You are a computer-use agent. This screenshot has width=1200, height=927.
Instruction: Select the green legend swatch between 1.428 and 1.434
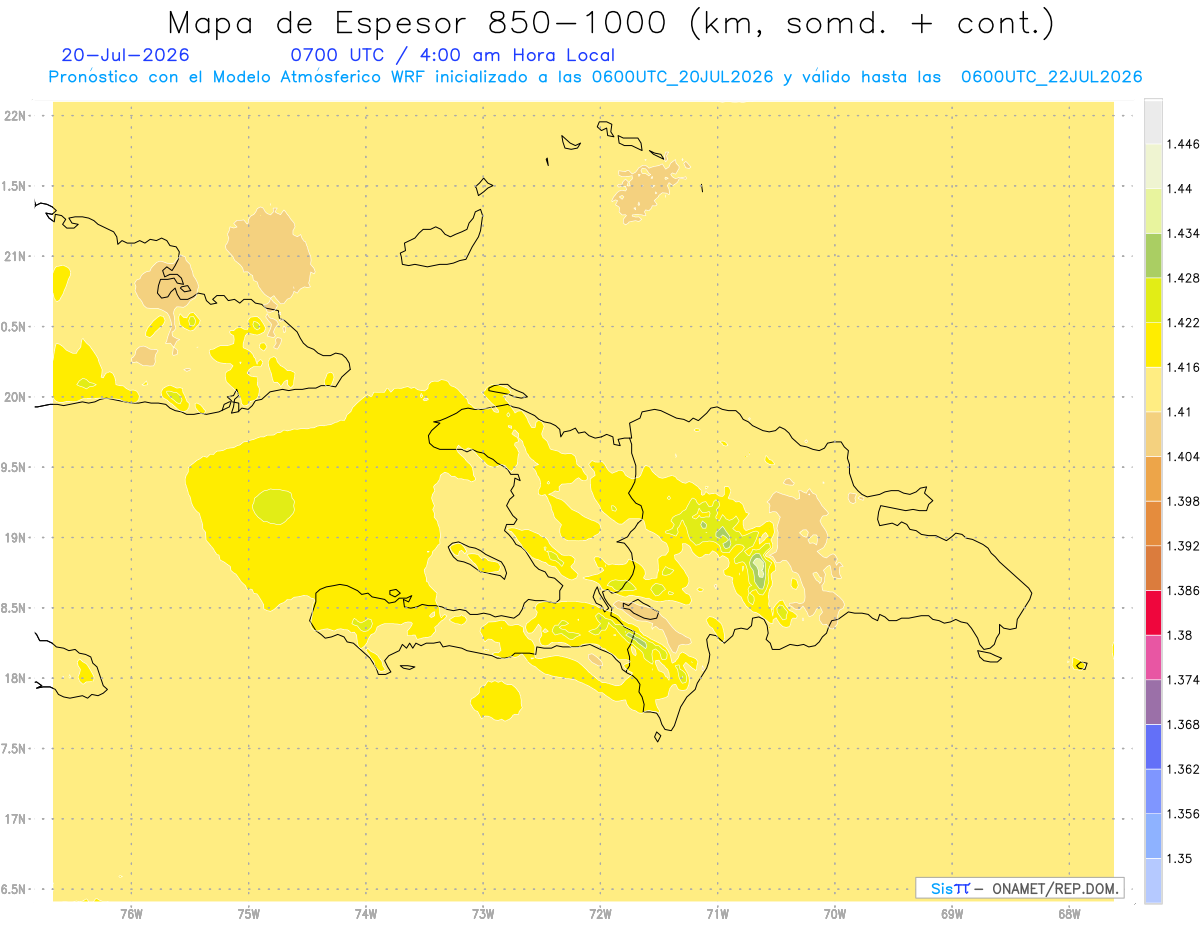pyautogui.click(x=1153, y=255)
